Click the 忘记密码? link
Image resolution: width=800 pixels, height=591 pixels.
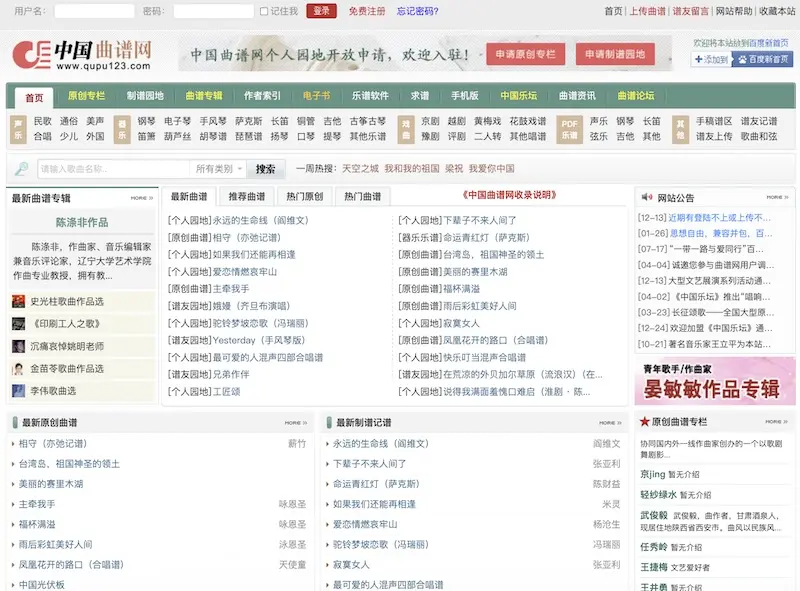(417, 11)
